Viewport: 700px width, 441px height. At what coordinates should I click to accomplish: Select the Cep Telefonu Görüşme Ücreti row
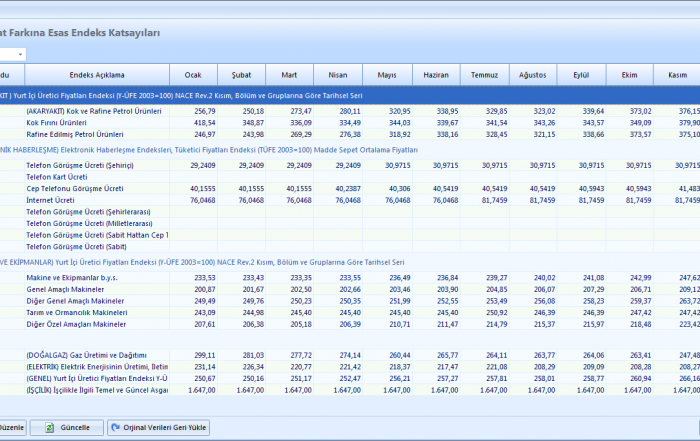click(75, 188)
